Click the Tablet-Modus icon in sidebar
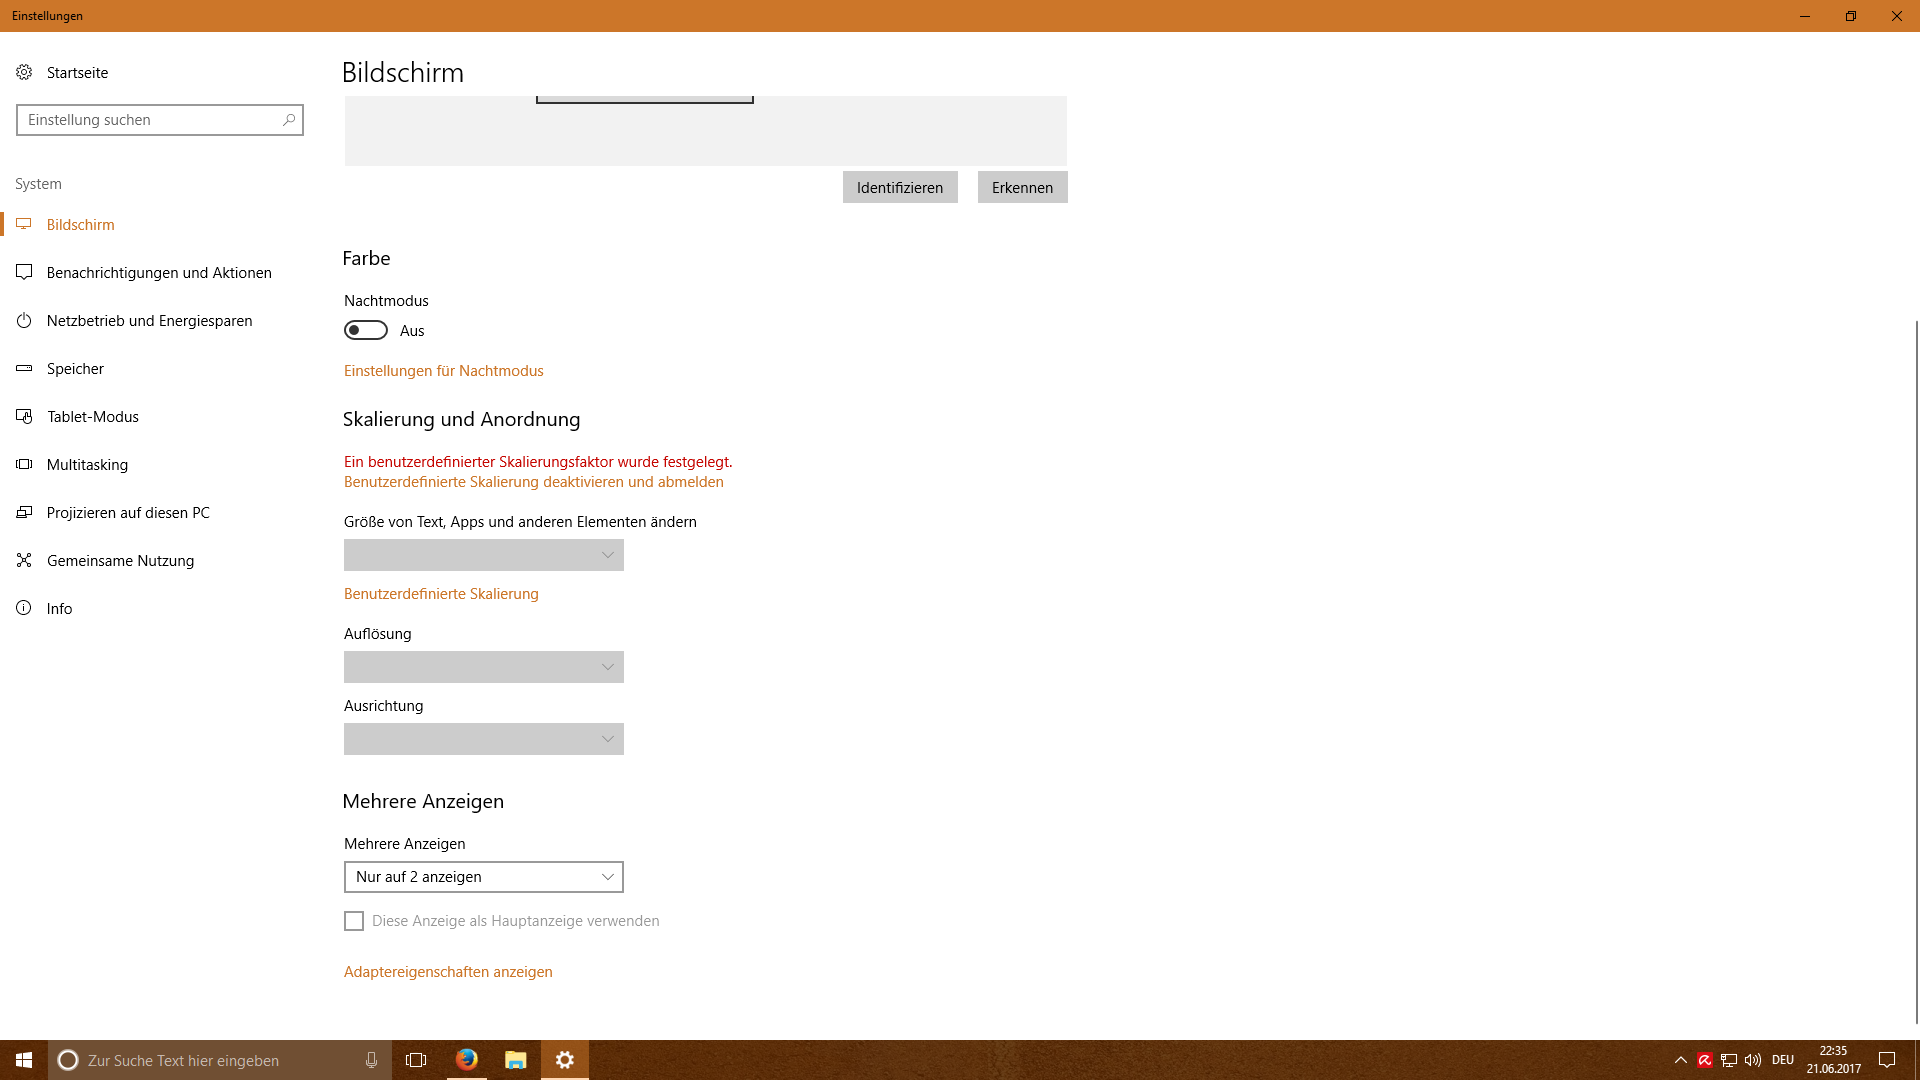This screenshot has height=1080, width=1920. click(x=24, y=417)
